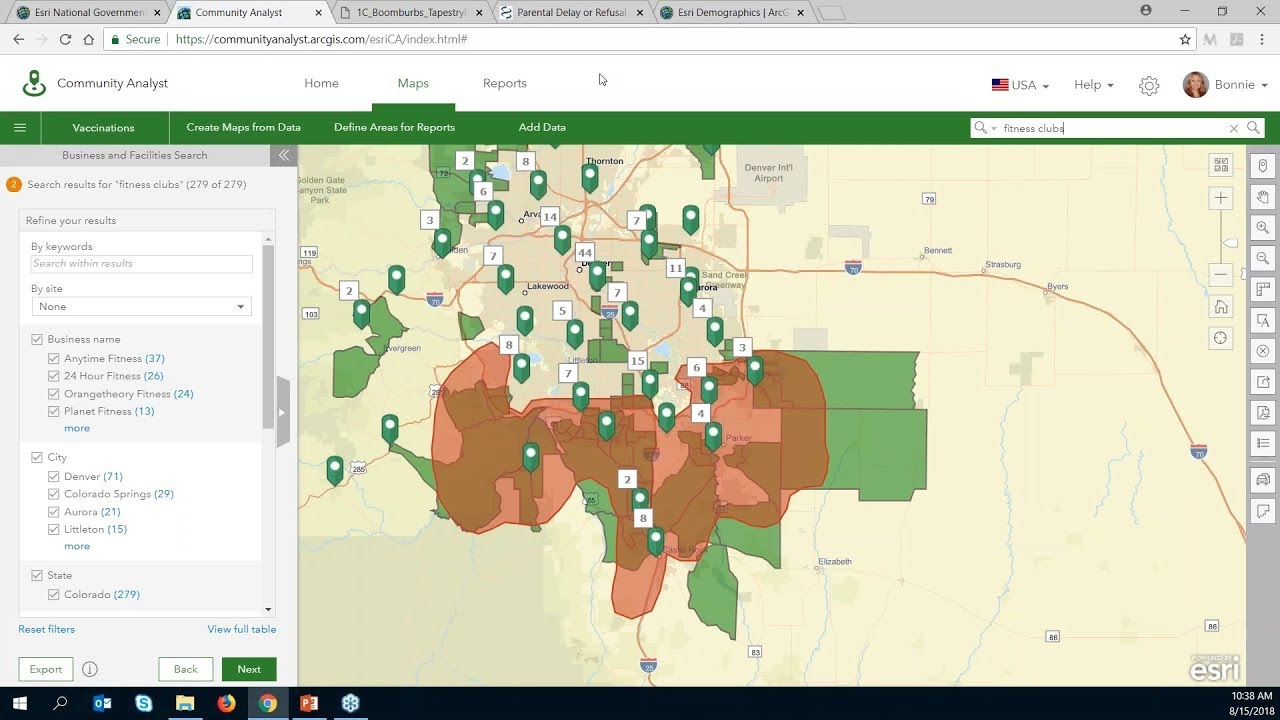Open the Vaccinations menu item
Screen dimensions: 1280x720
click(103, 128)
